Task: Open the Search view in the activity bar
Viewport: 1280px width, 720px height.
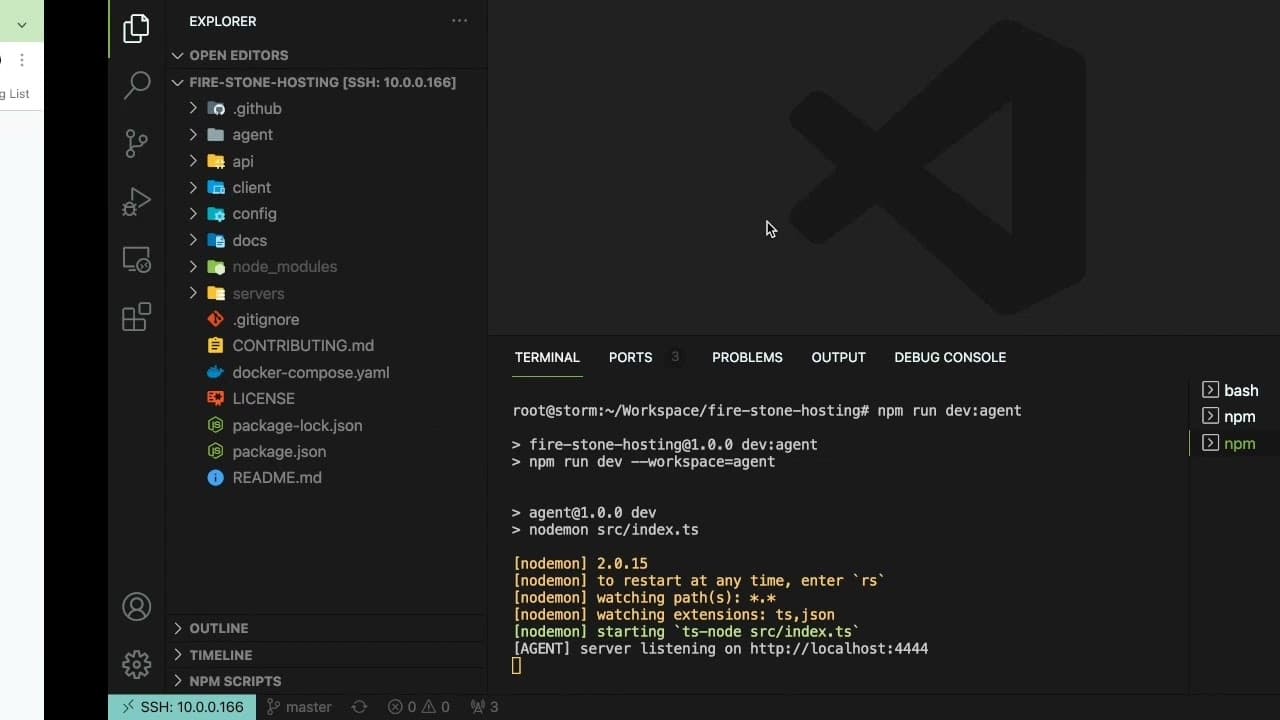Action: 136,85
